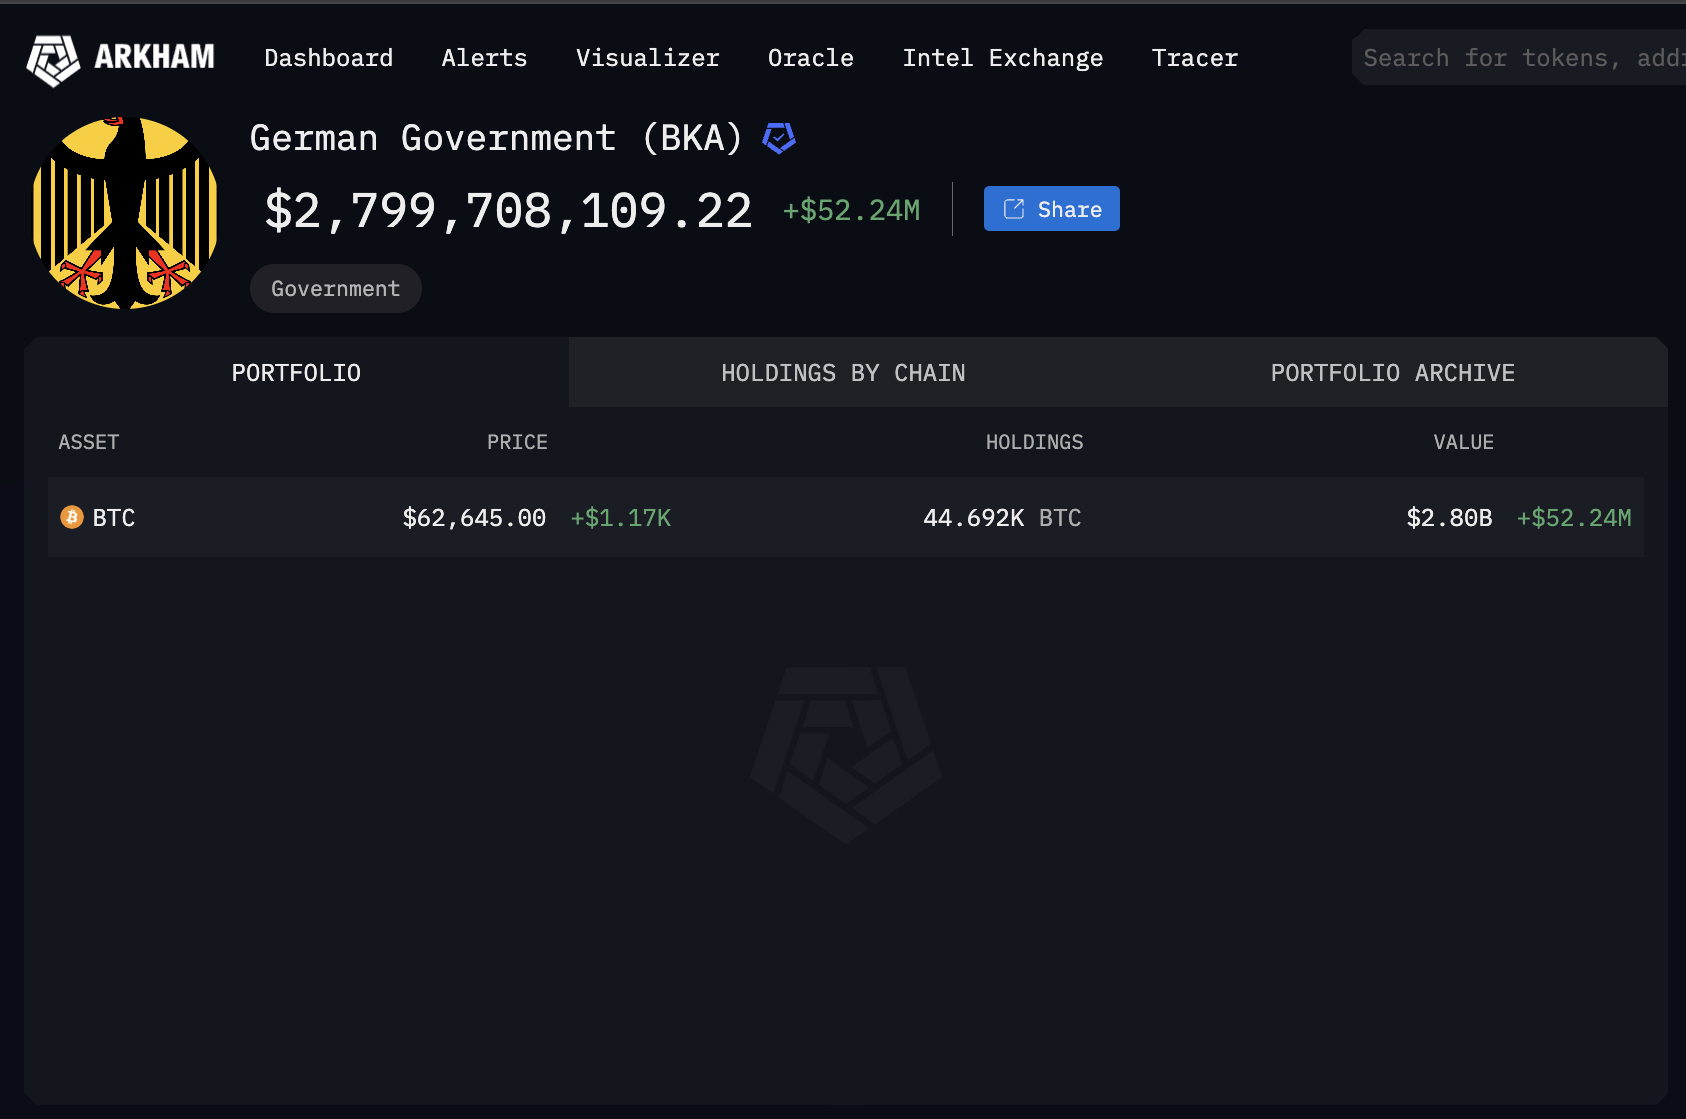The image size is (1686, 1119).
Task: Open the Alerts page
Action: point(483,58)
